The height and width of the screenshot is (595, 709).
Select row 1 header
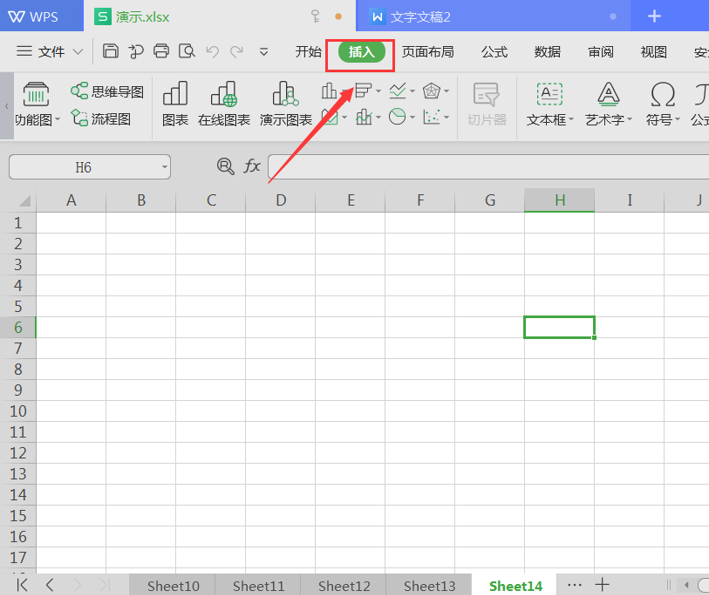(x=18, y=223)
